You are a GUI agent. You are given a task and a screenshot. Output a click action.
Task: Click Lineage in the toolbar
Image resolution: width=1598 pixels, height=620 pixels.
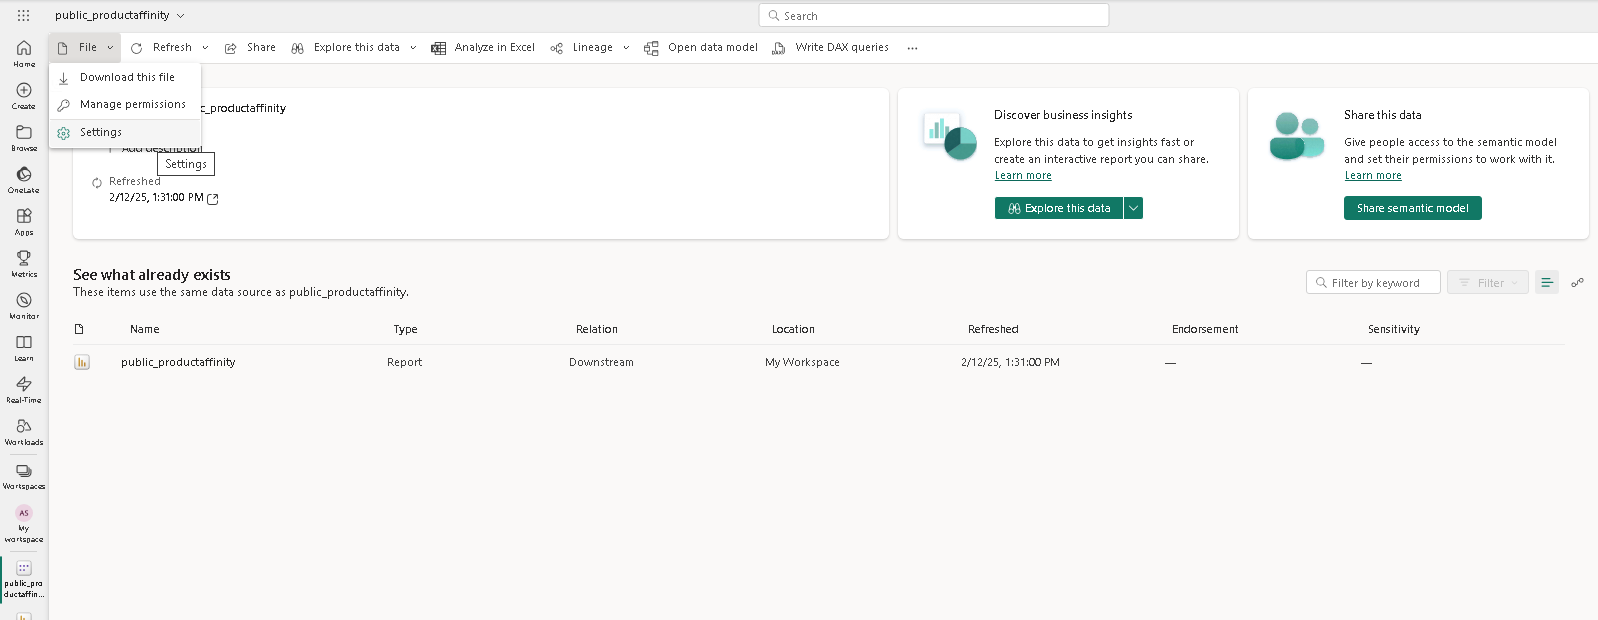[581, 48]
